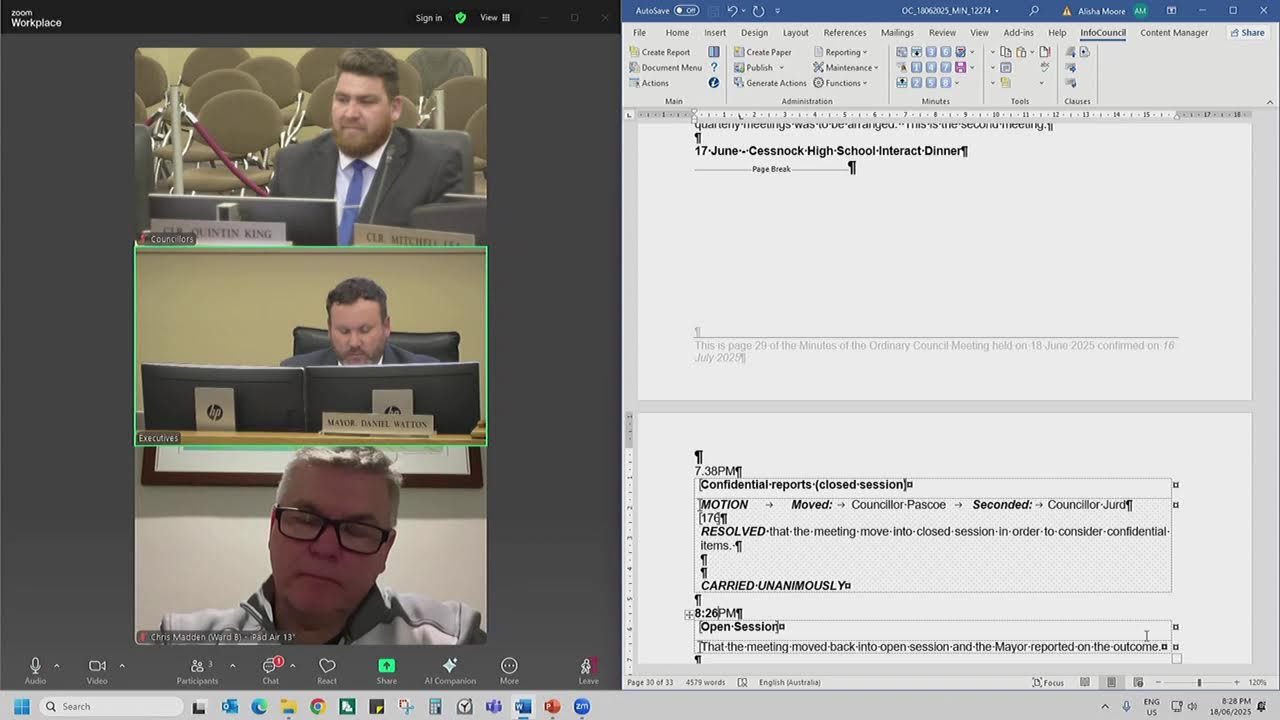Open the Windows Start menu

(x=21, y=706)
